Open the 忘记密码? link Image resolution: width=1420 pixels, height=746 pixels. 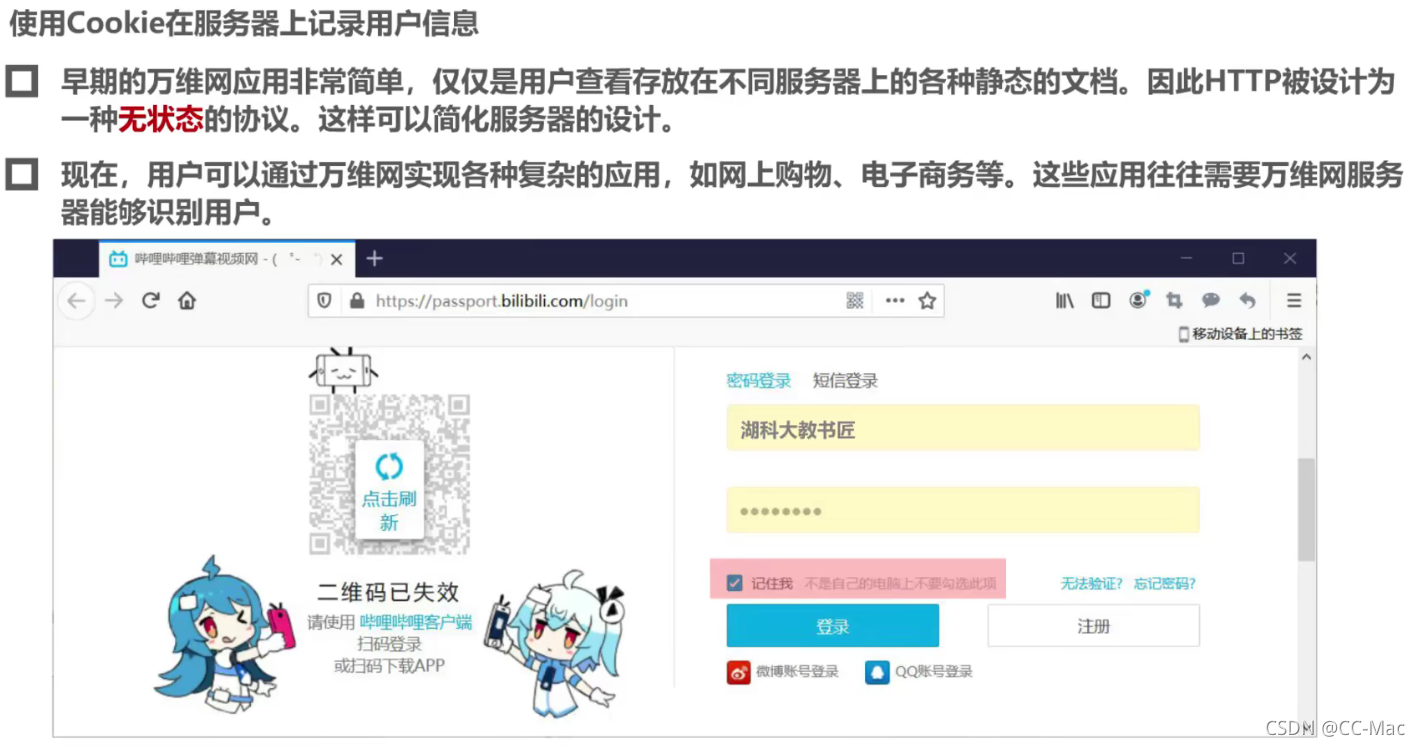click(x=1165, y=583)
